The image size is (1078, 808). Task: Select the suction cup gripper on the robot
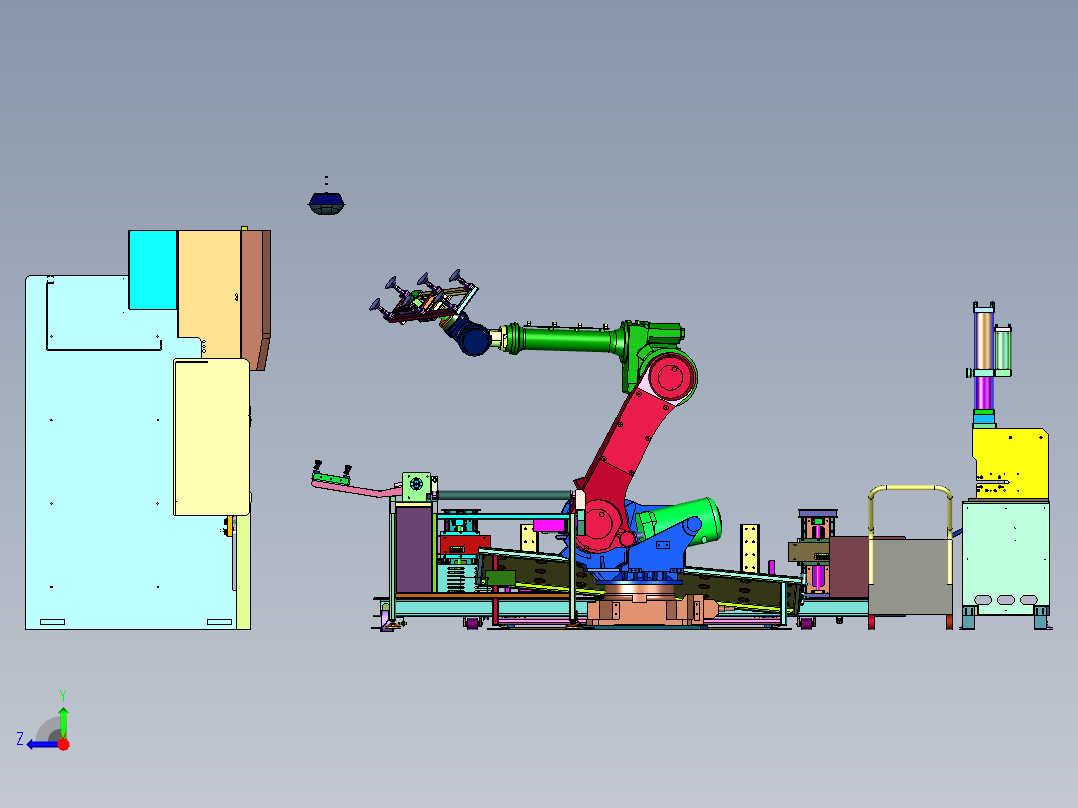pos(423,299)
